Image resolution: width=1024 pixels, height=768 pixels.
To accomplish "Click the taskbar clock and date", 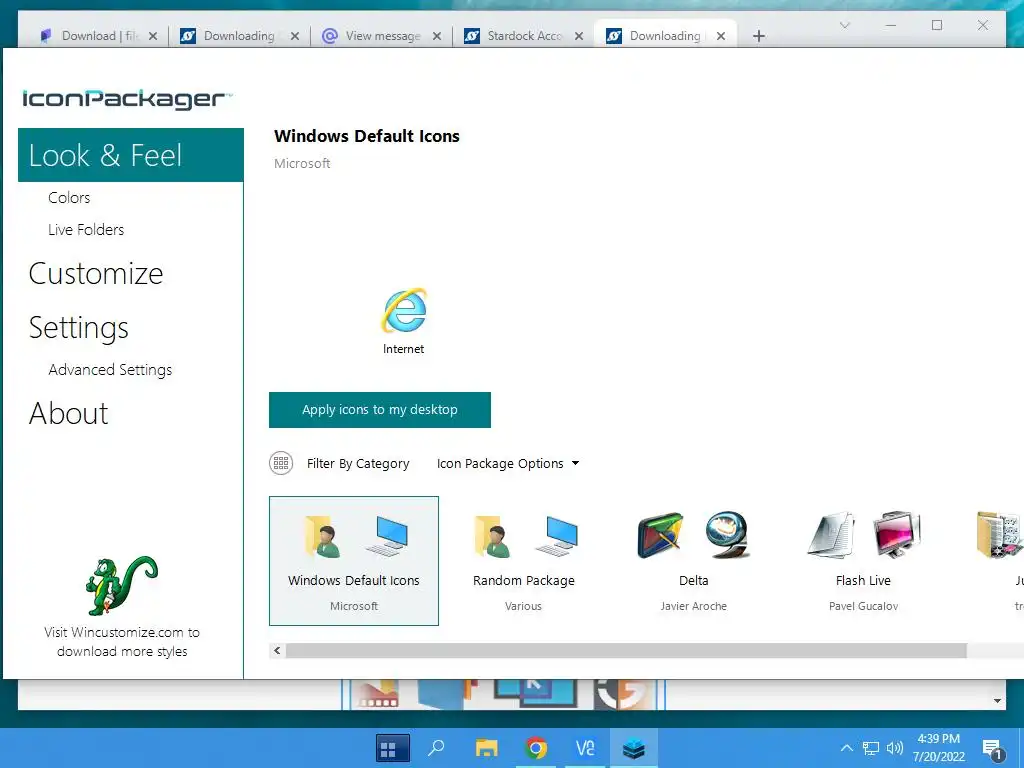I will coord(938,748).
